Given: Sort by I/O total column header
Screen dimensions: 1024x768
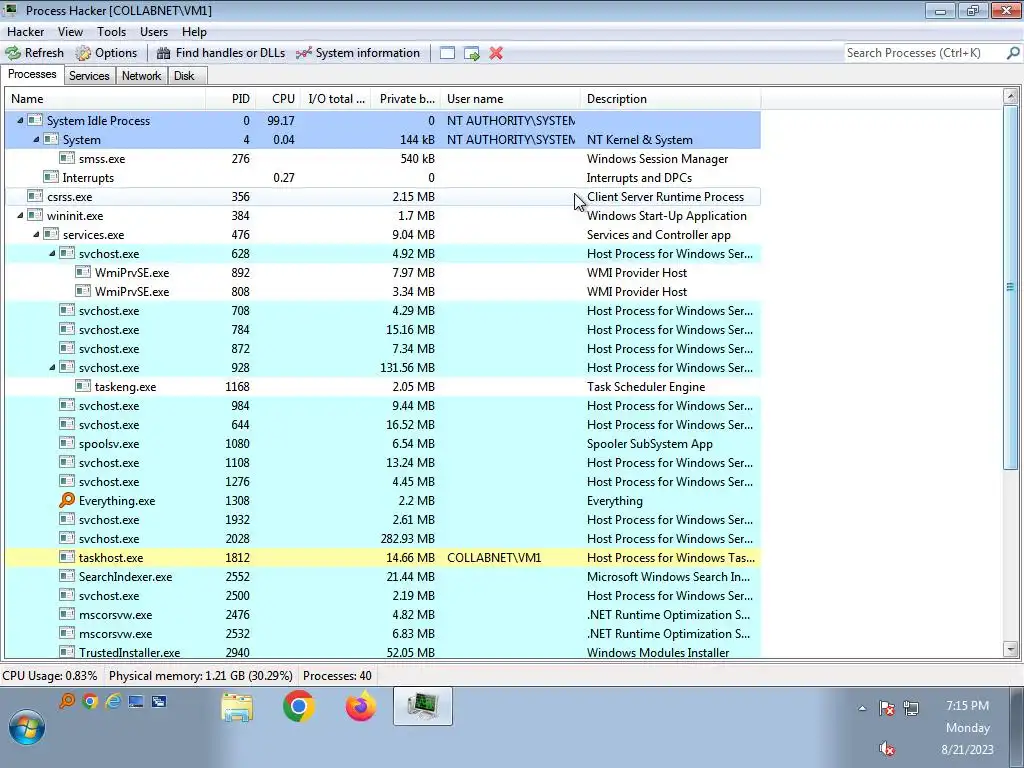Looking at the screenshot, I should [x=336, y=99].
